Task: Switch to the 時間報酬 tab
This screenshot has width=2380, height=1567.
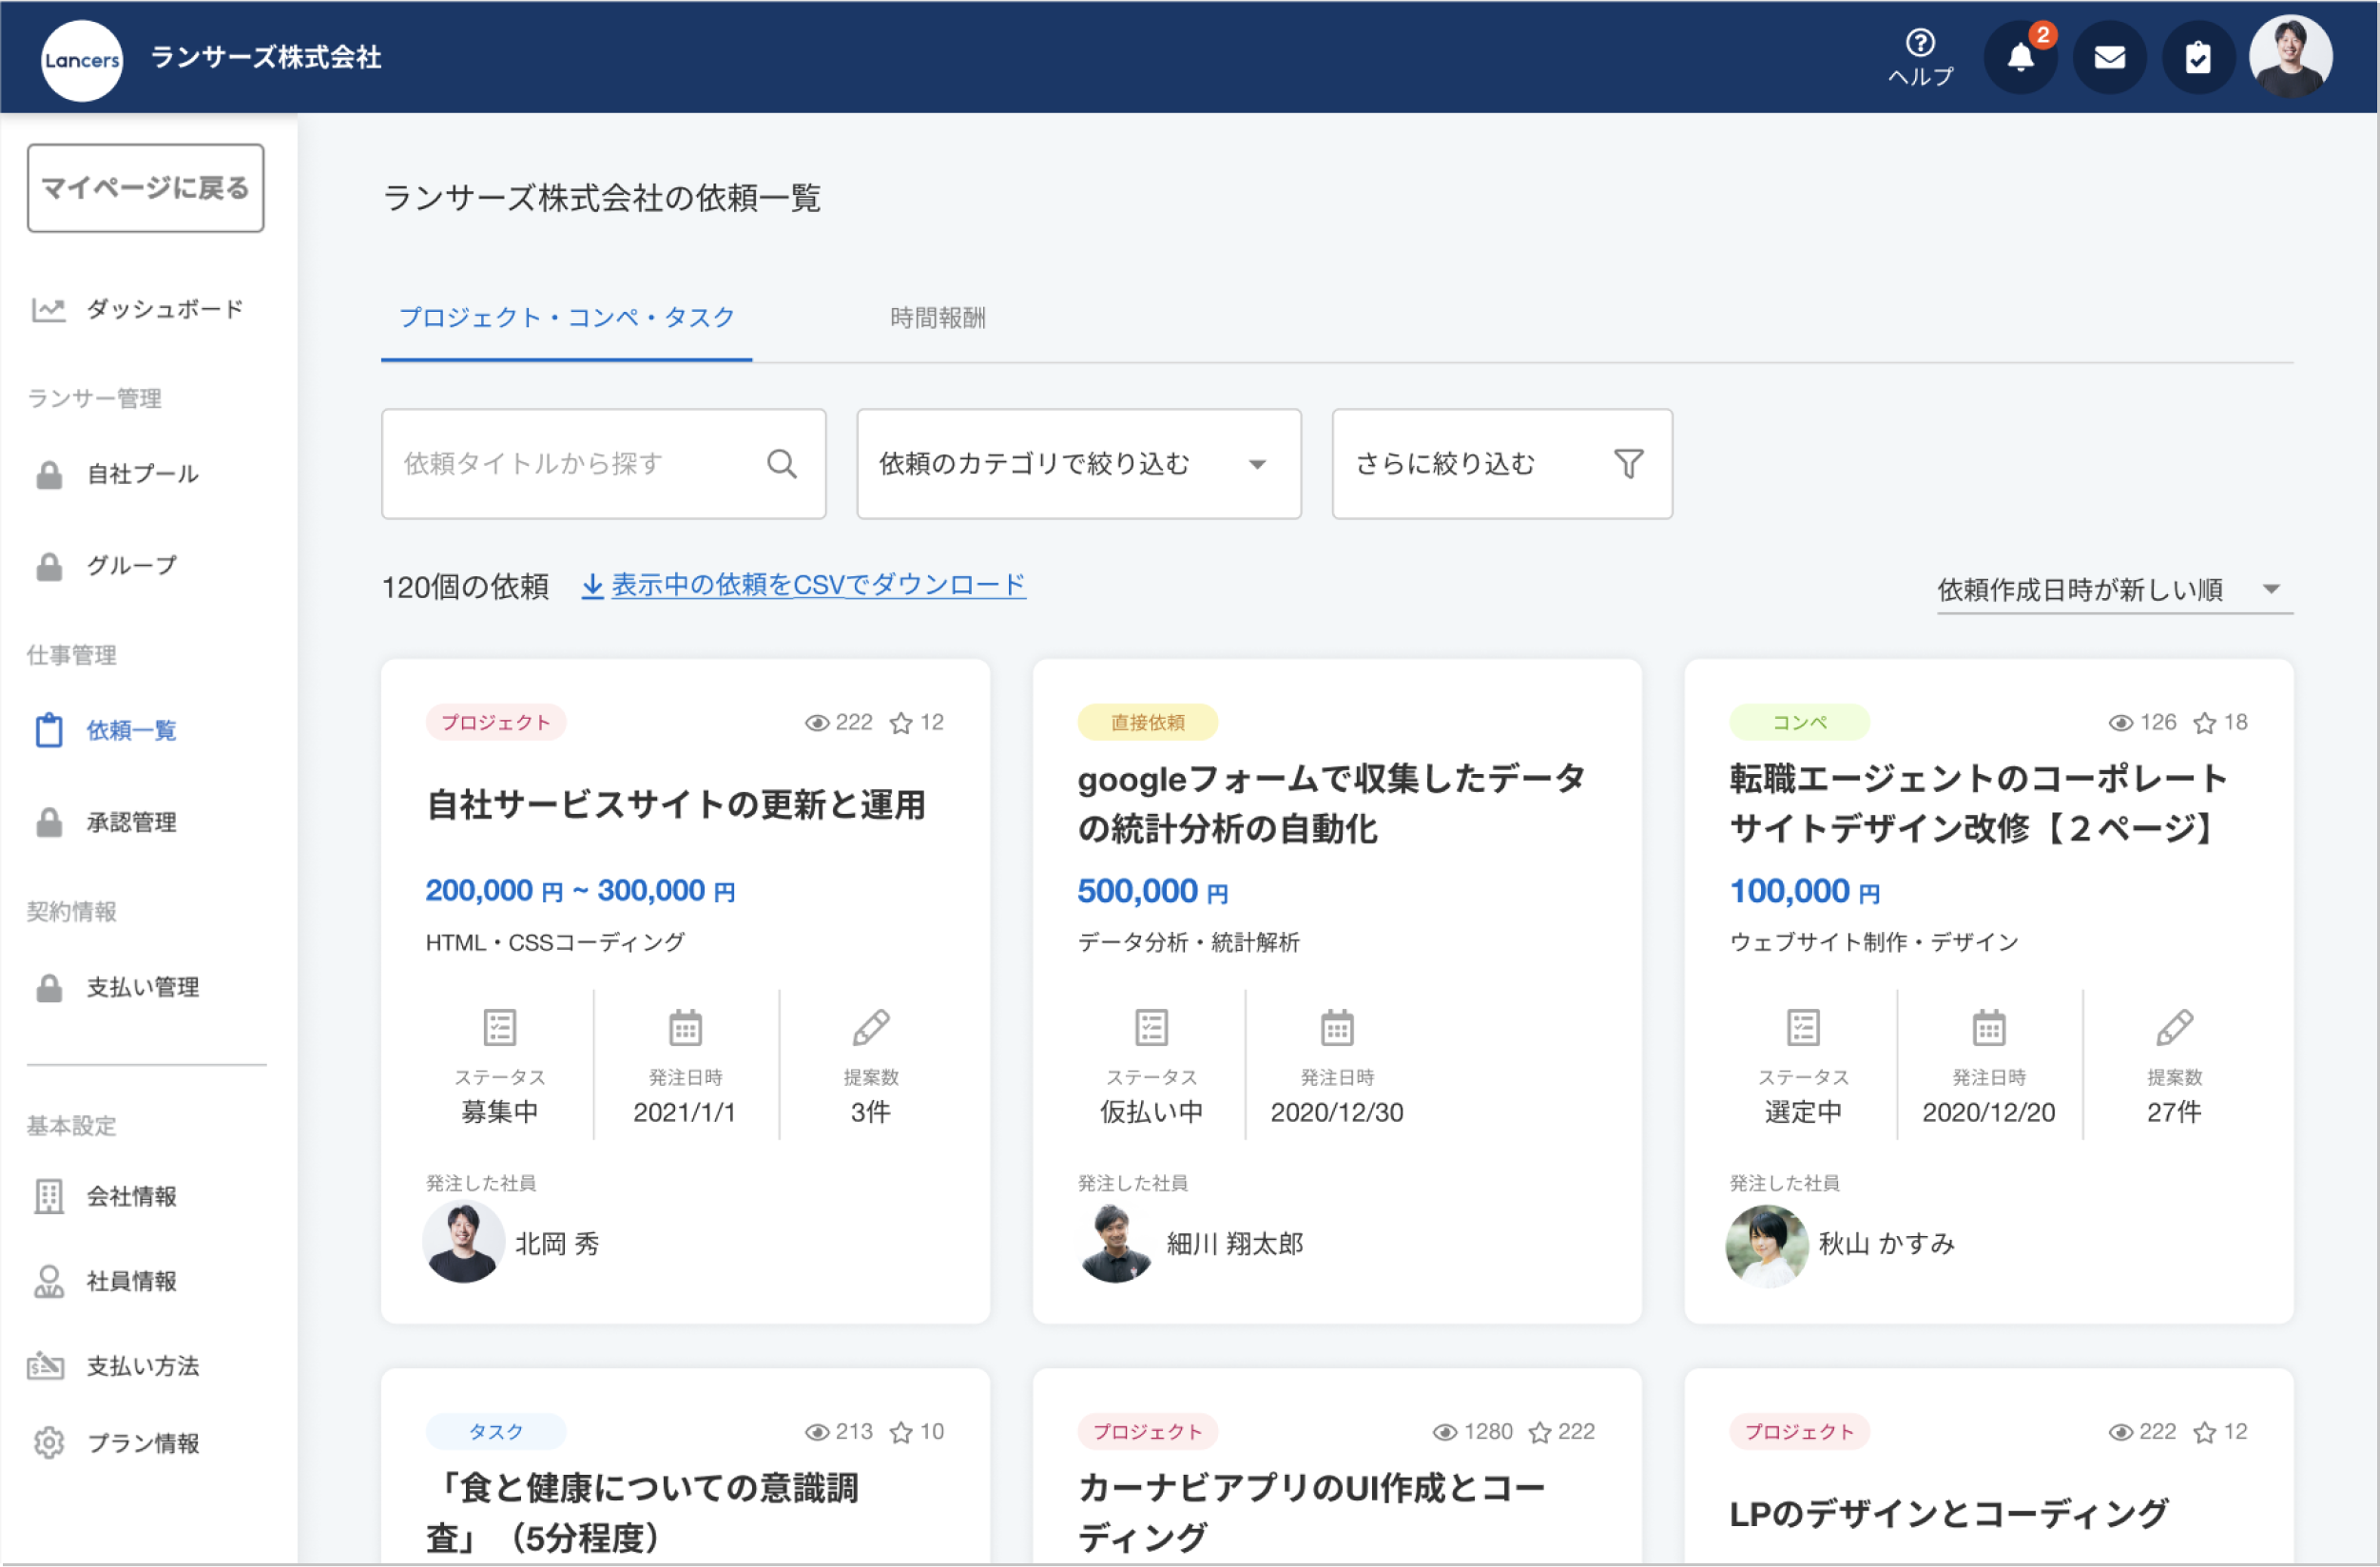Action: coord(936,318)
